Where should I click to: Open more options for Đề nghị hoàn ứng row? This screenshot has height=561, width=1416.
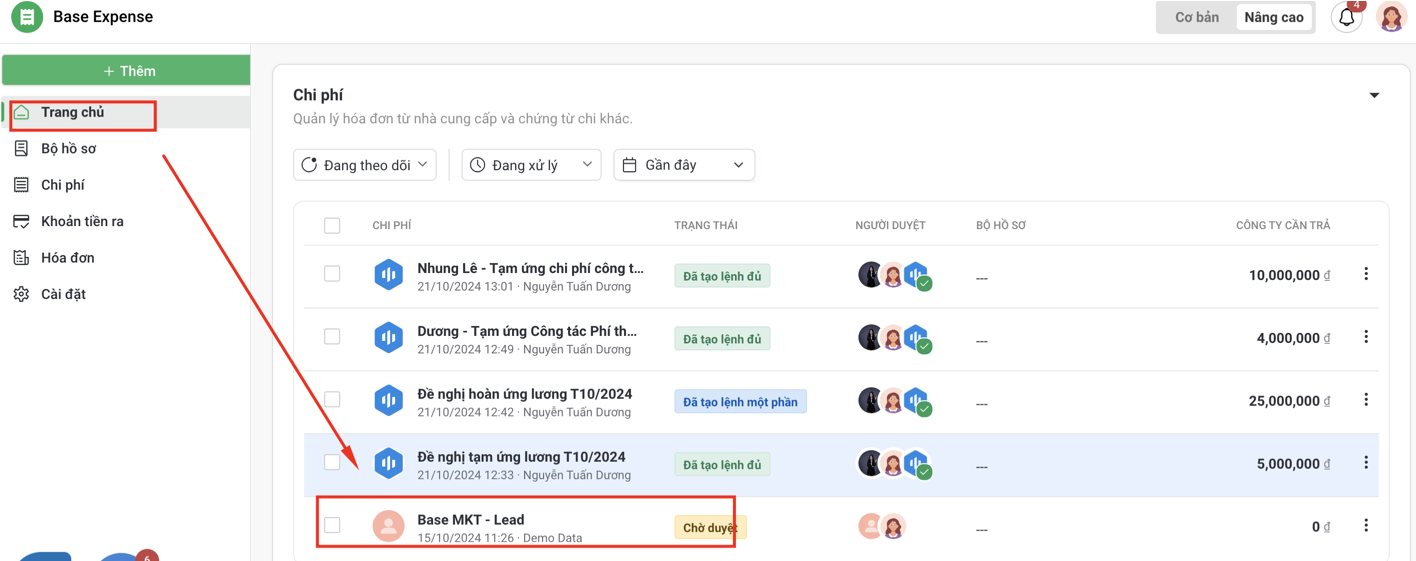click(x=1366, y=400)
